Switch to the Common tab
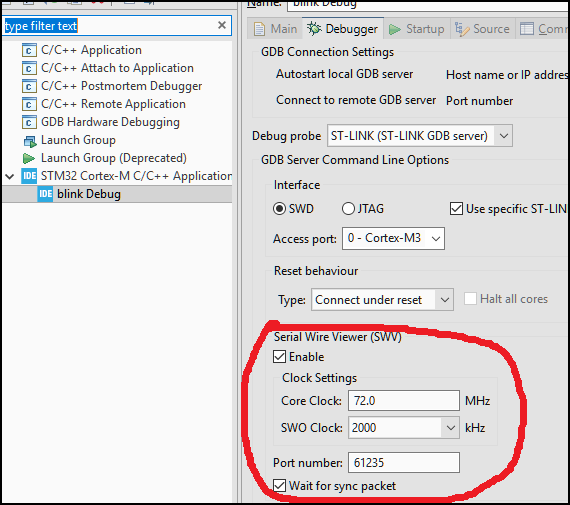 [543, 29]
